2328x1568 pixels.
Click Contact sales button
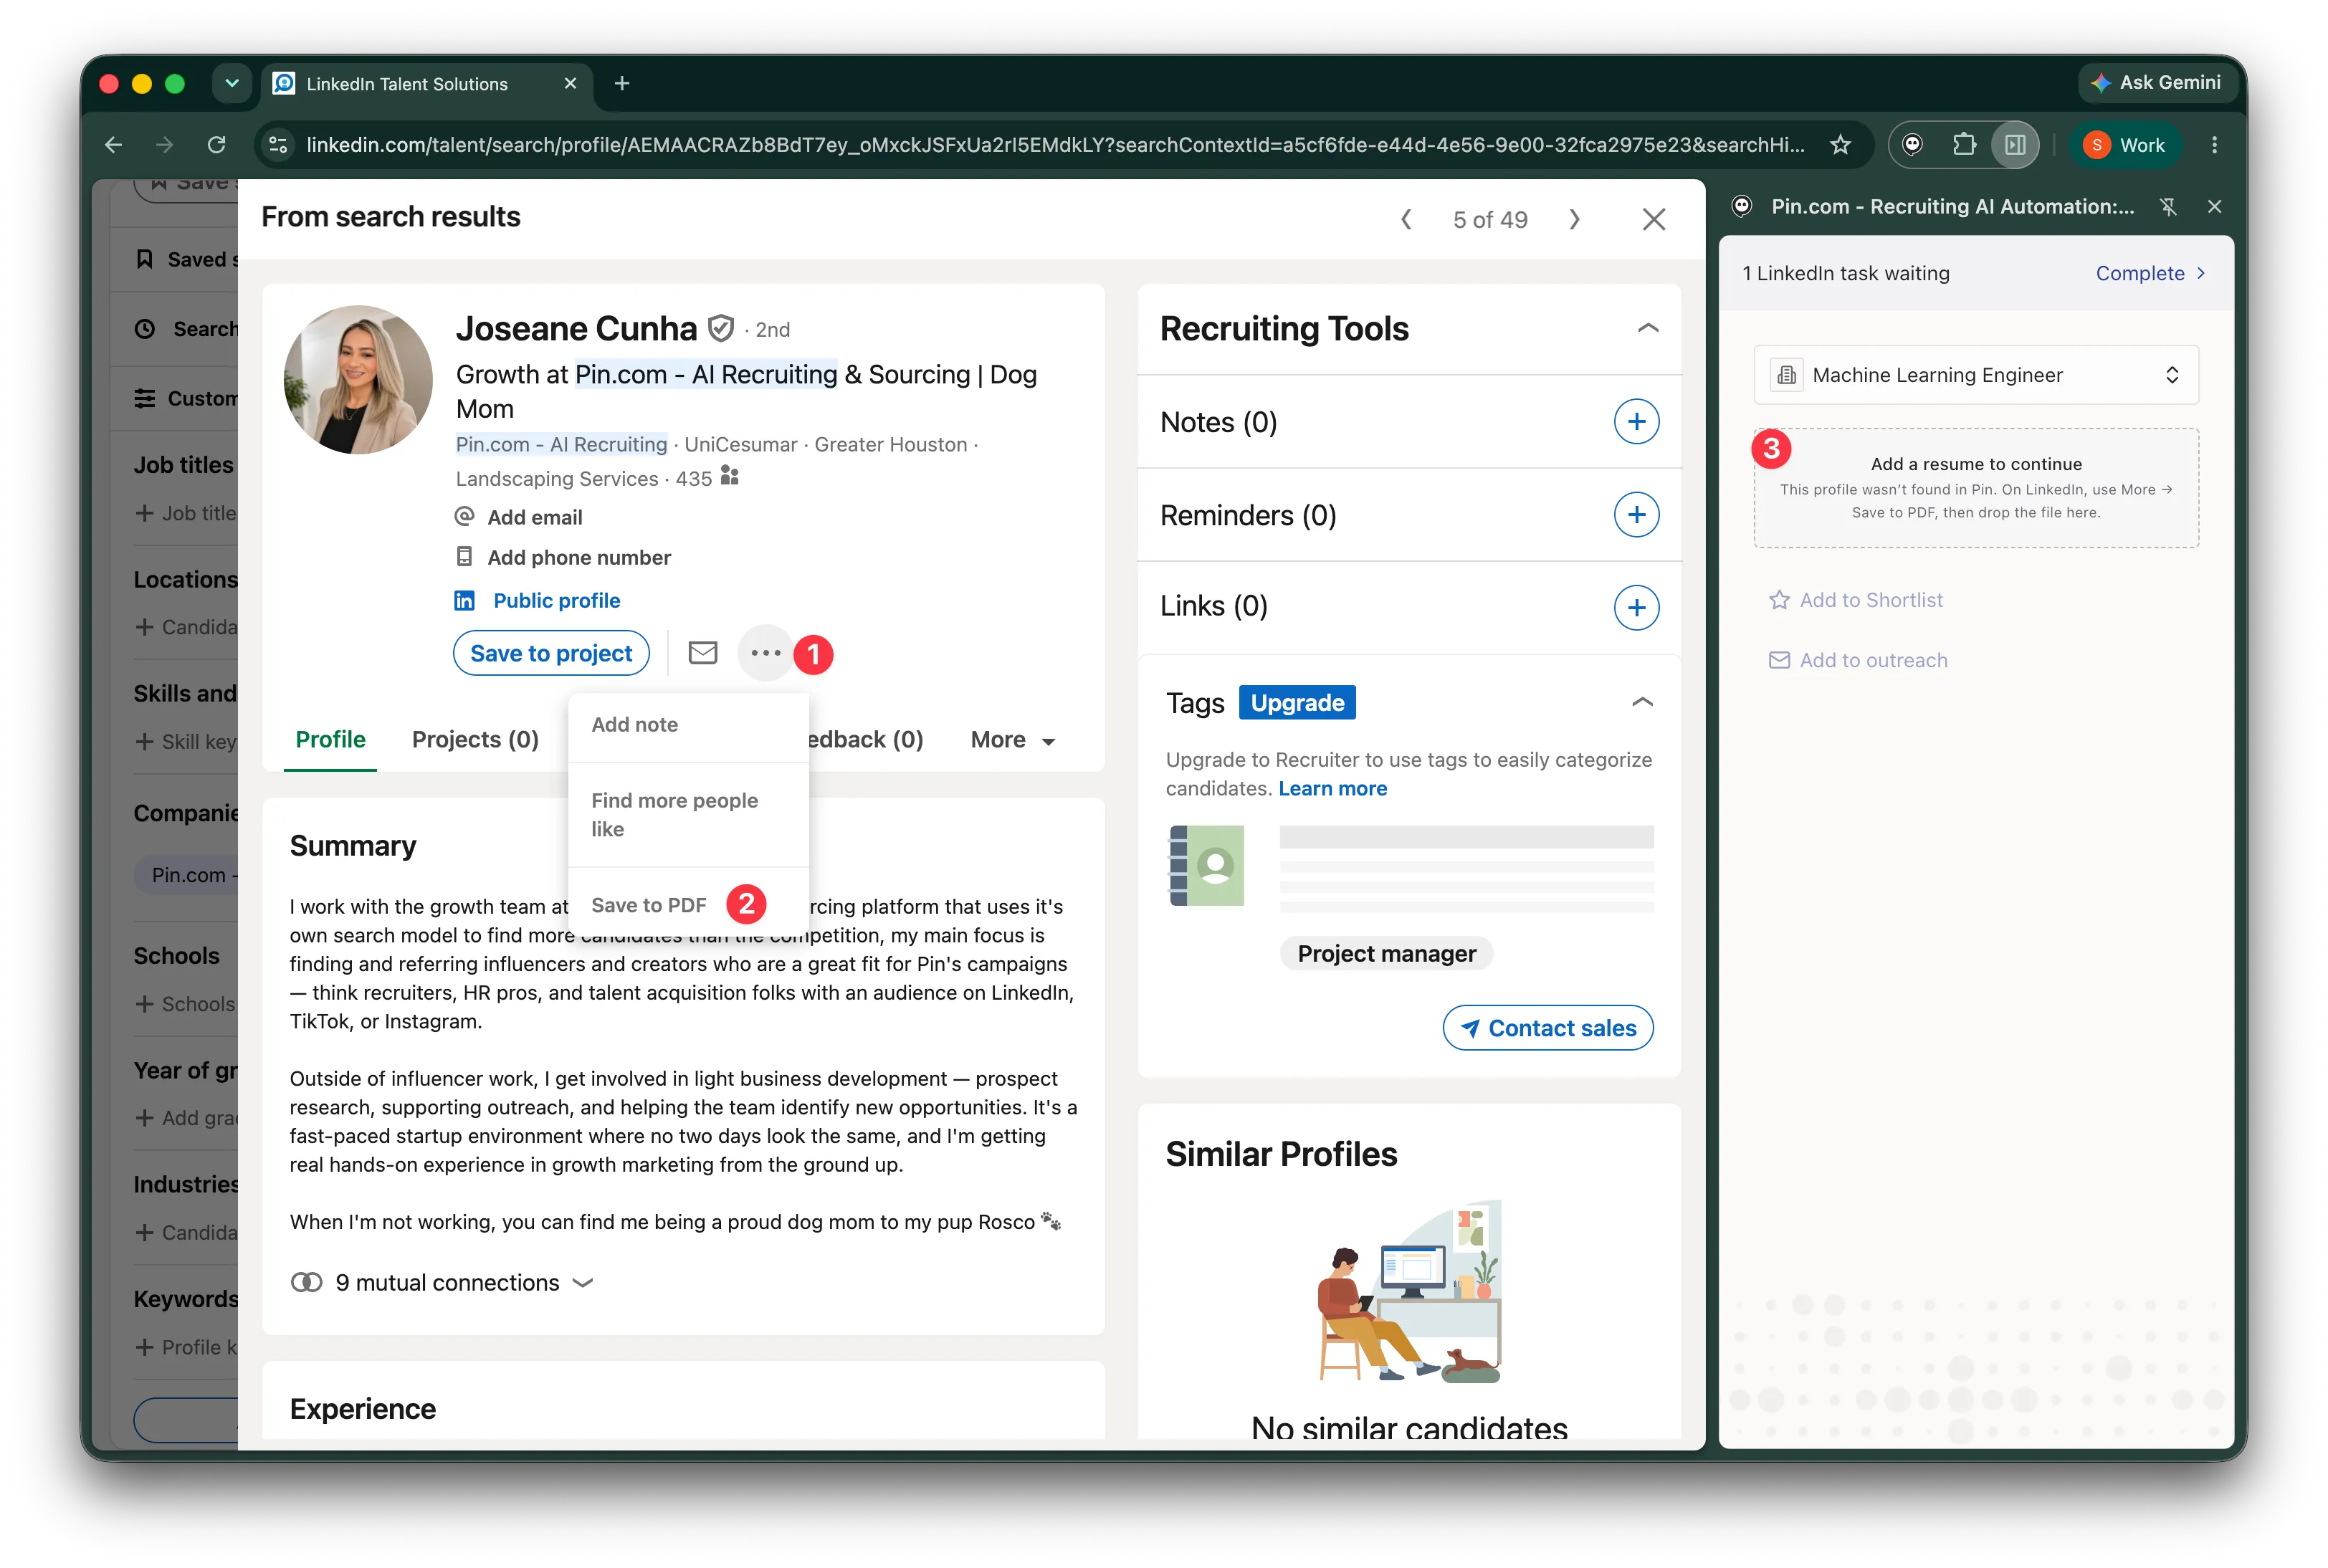coord(1547,1028)
